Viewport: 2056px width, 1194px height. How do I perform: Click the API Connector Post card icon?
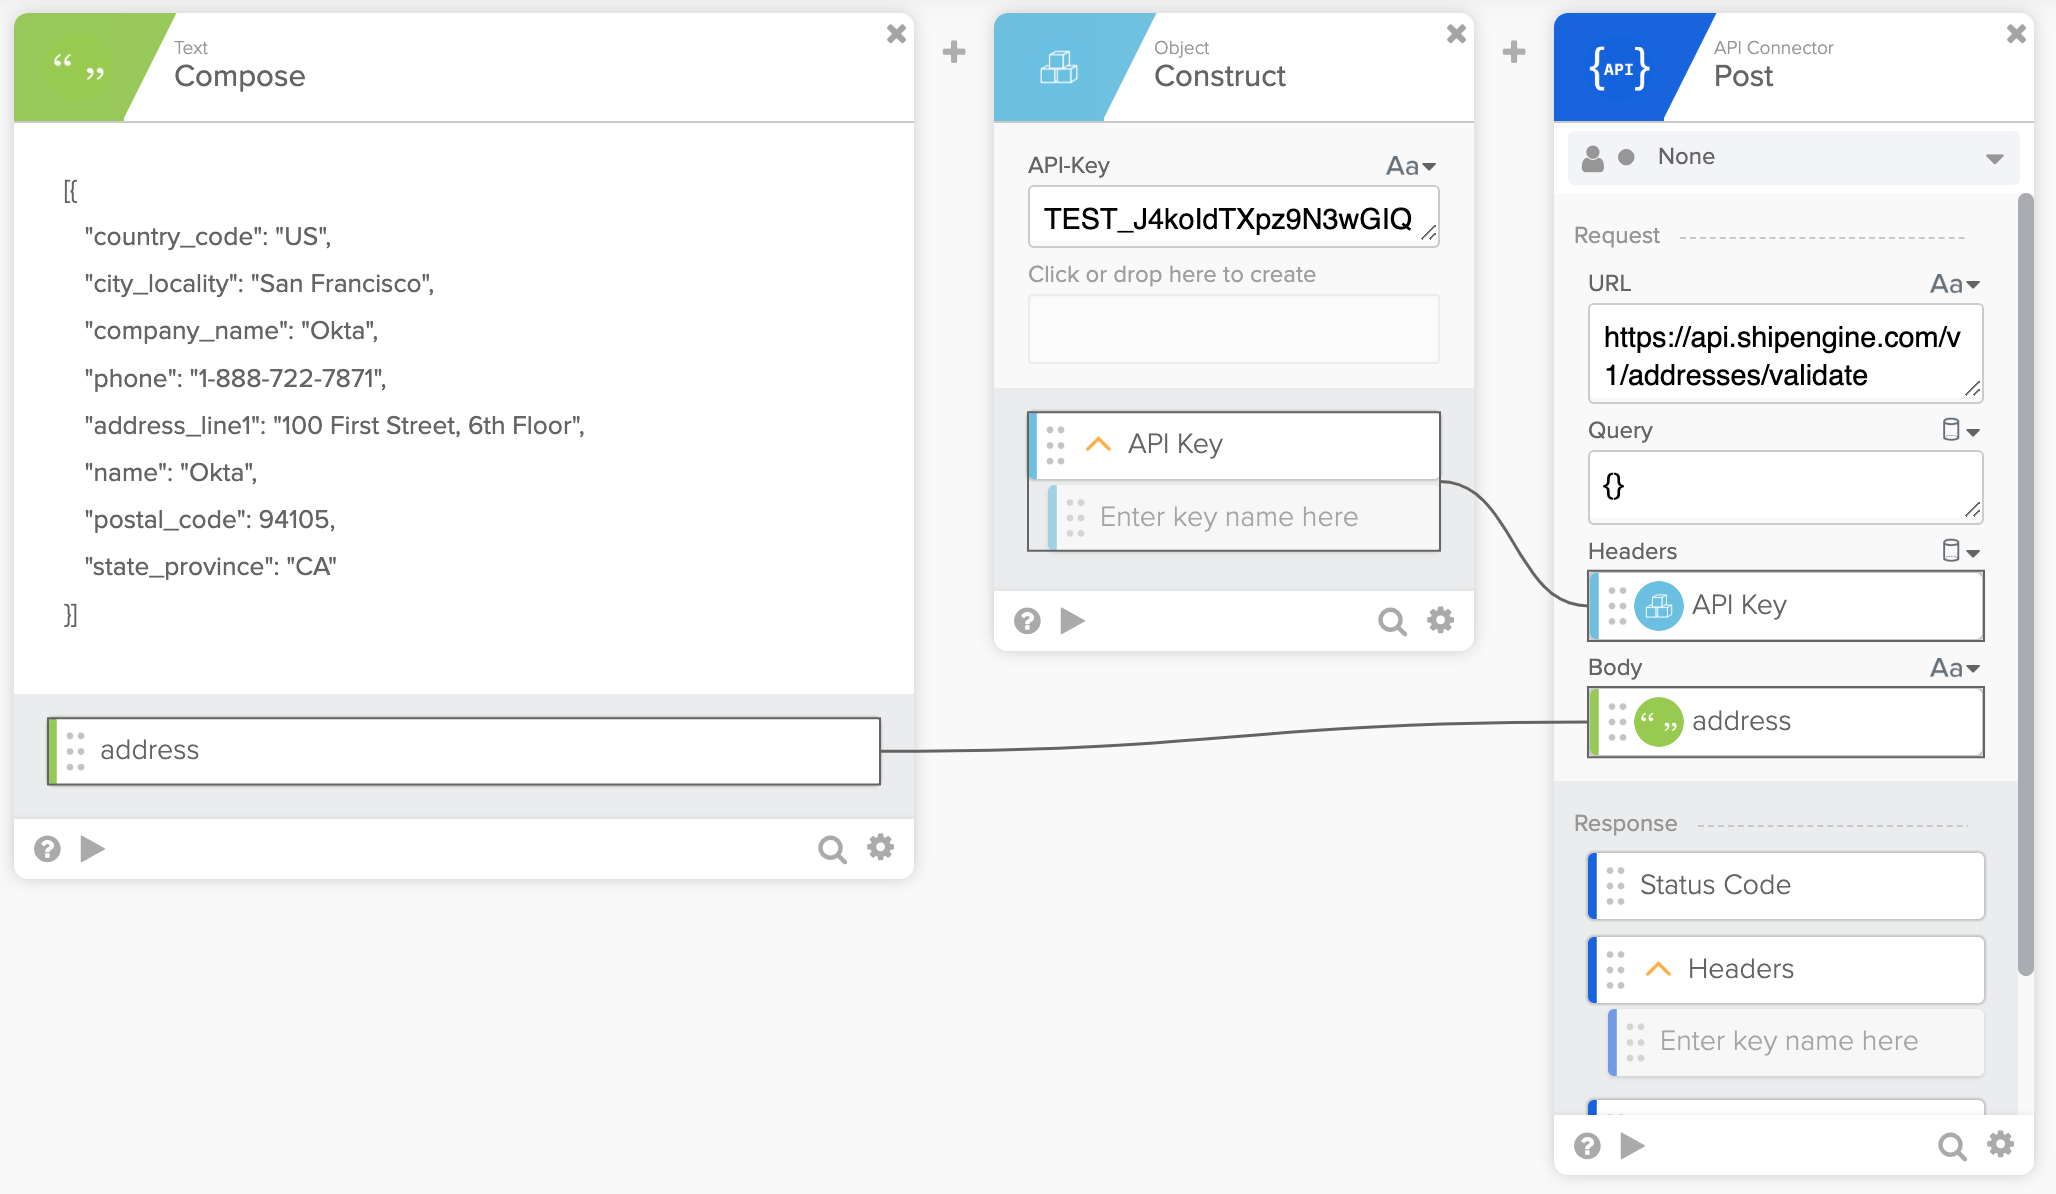click(1618, 68)
